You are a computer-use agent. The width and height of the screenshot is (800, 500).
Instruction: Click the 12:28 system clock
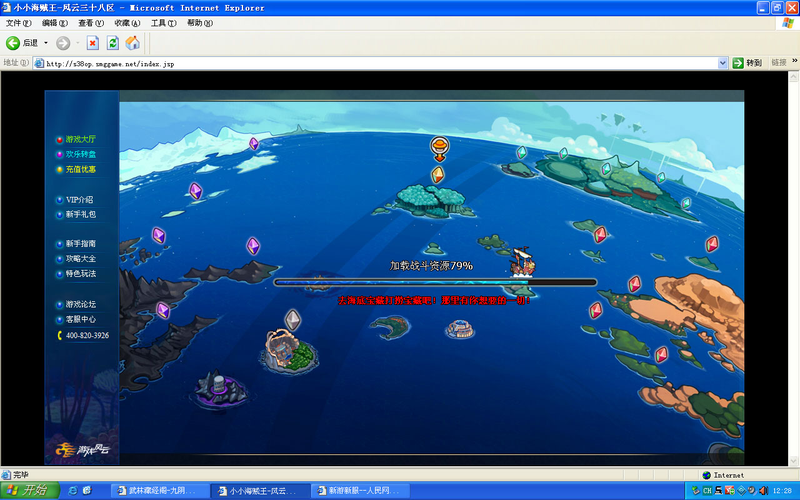(x=782, y=491)
